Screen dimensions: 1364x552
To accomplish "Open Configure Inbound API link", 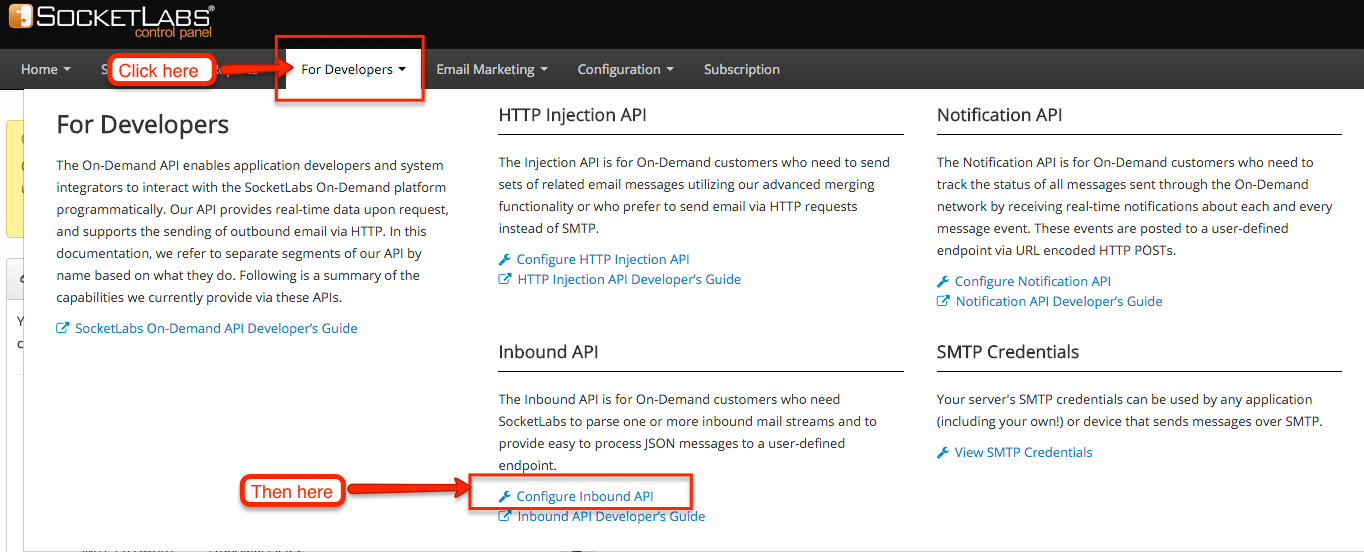I will click(585, 496).
